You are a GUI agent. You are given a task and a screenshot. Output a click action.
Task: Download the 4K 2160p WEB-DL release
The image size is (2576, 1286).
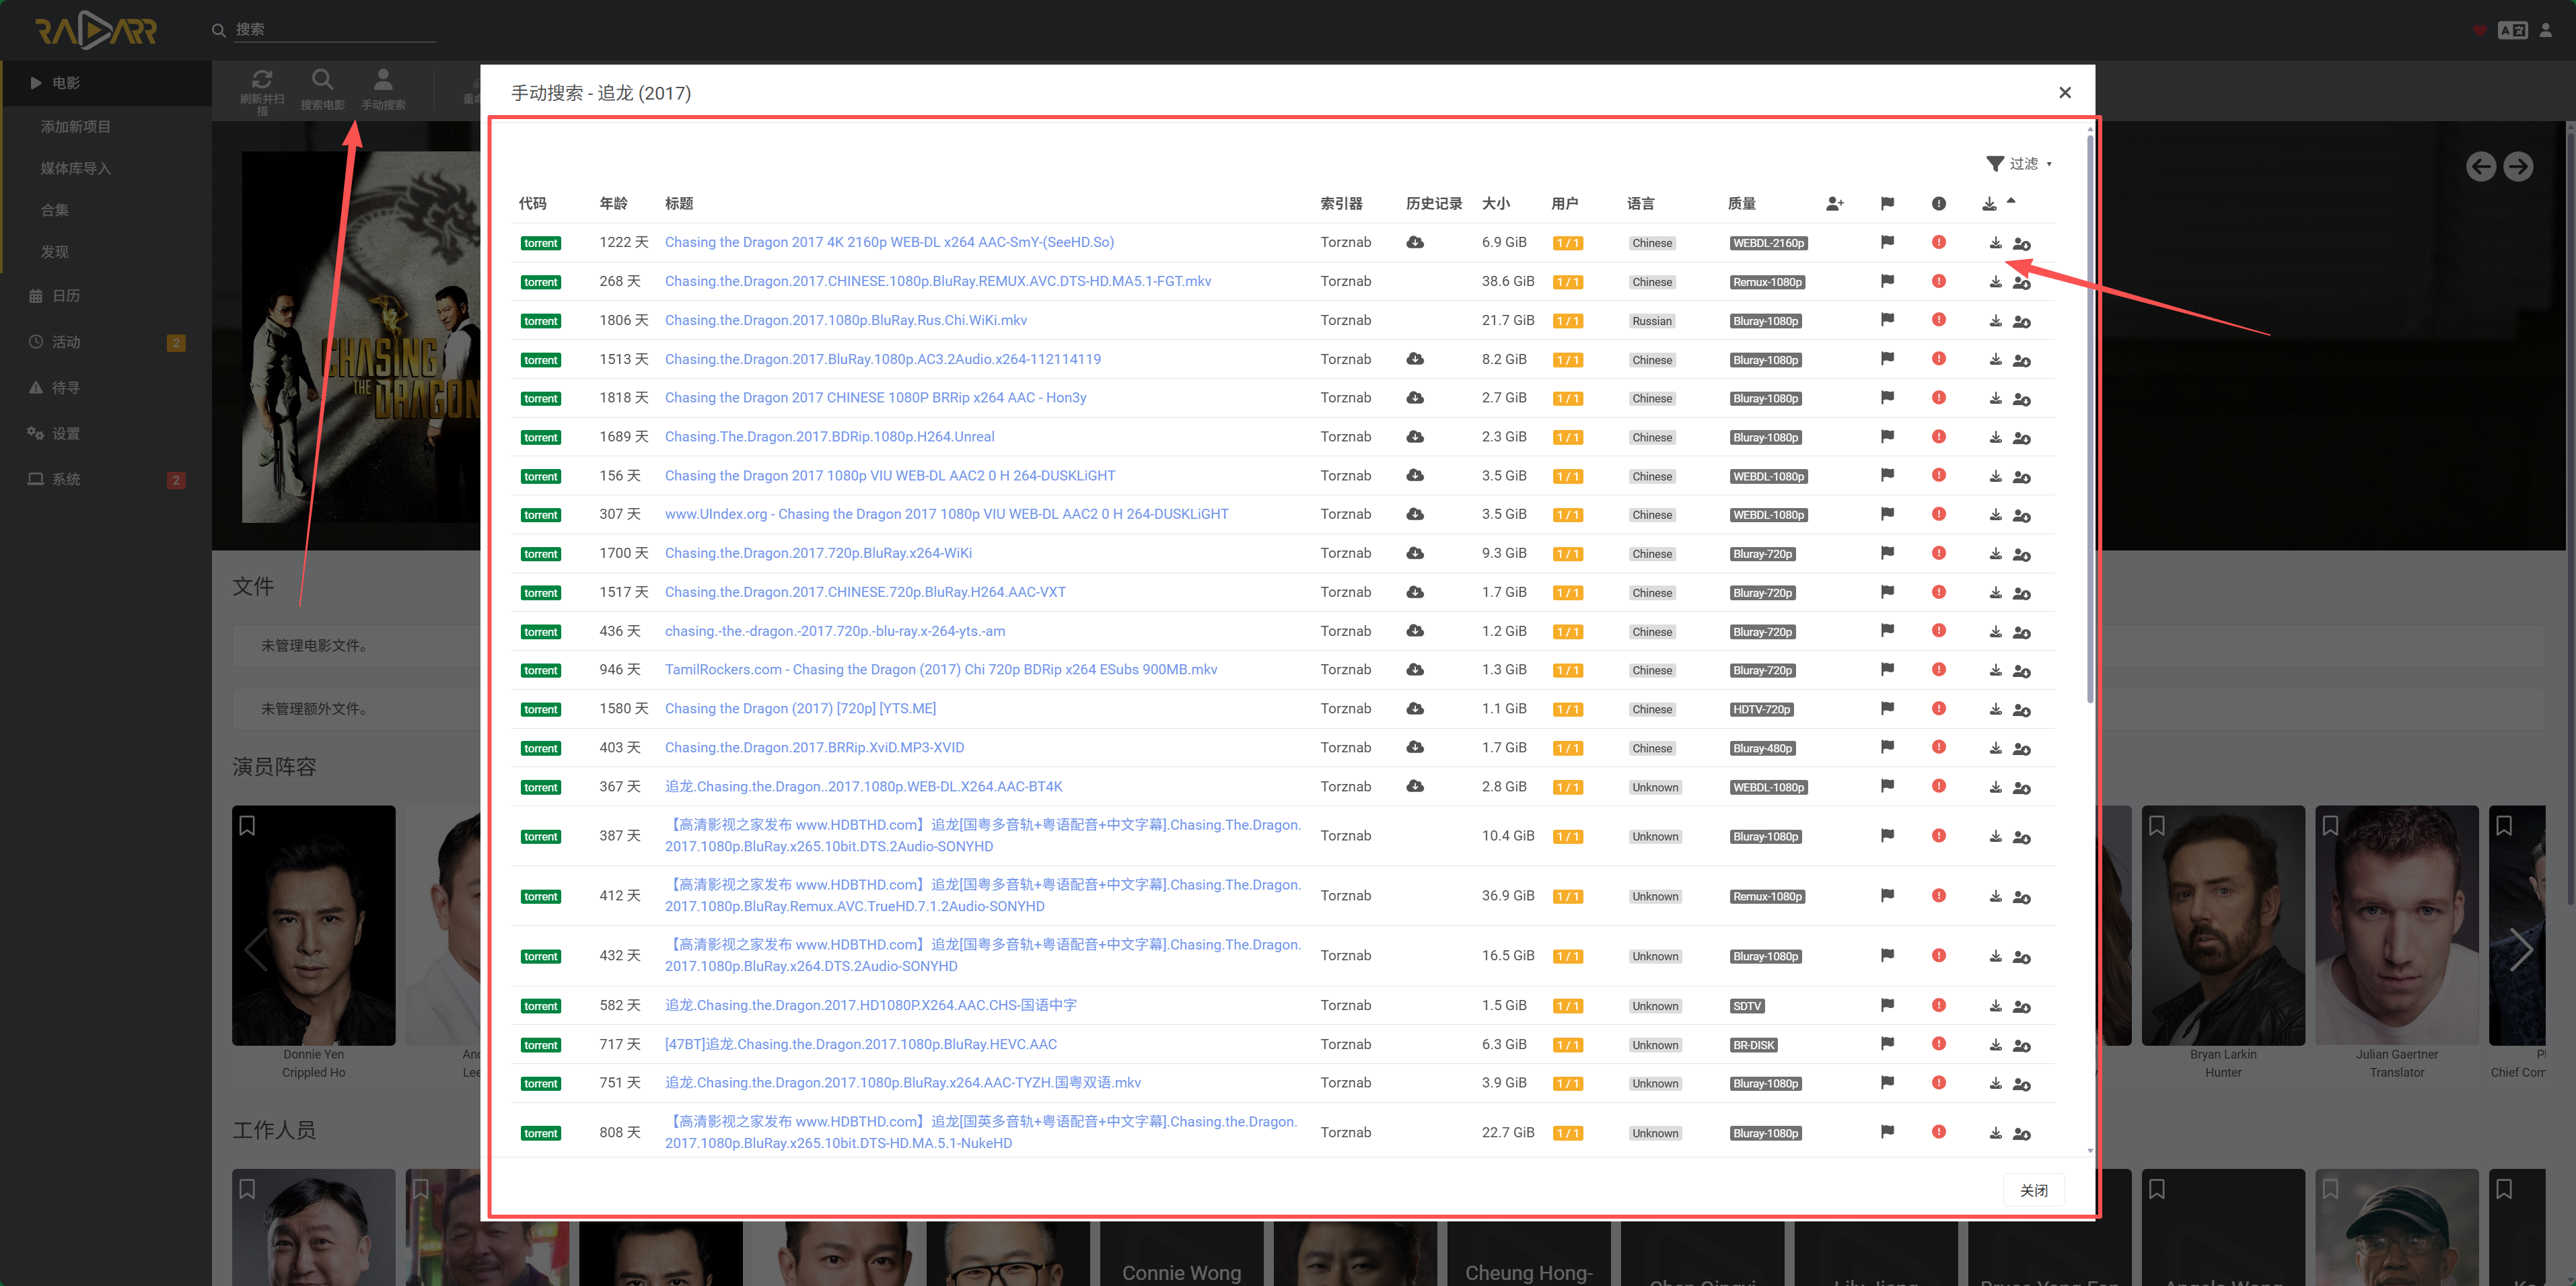pyautogui.click(x=1995, y=243)
